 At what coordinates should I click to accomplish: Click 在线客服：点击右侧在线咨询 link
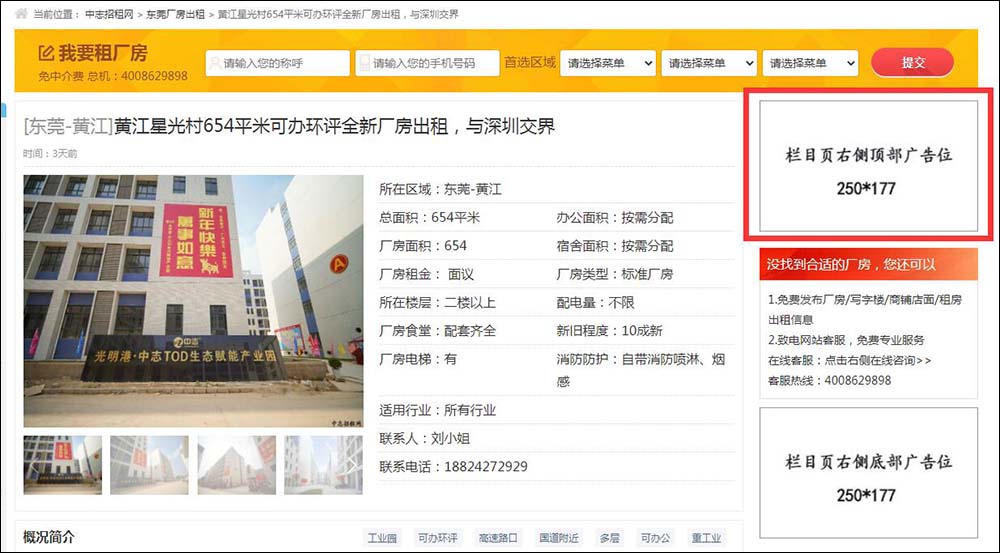pyautogui.click(x=849, y=360)
